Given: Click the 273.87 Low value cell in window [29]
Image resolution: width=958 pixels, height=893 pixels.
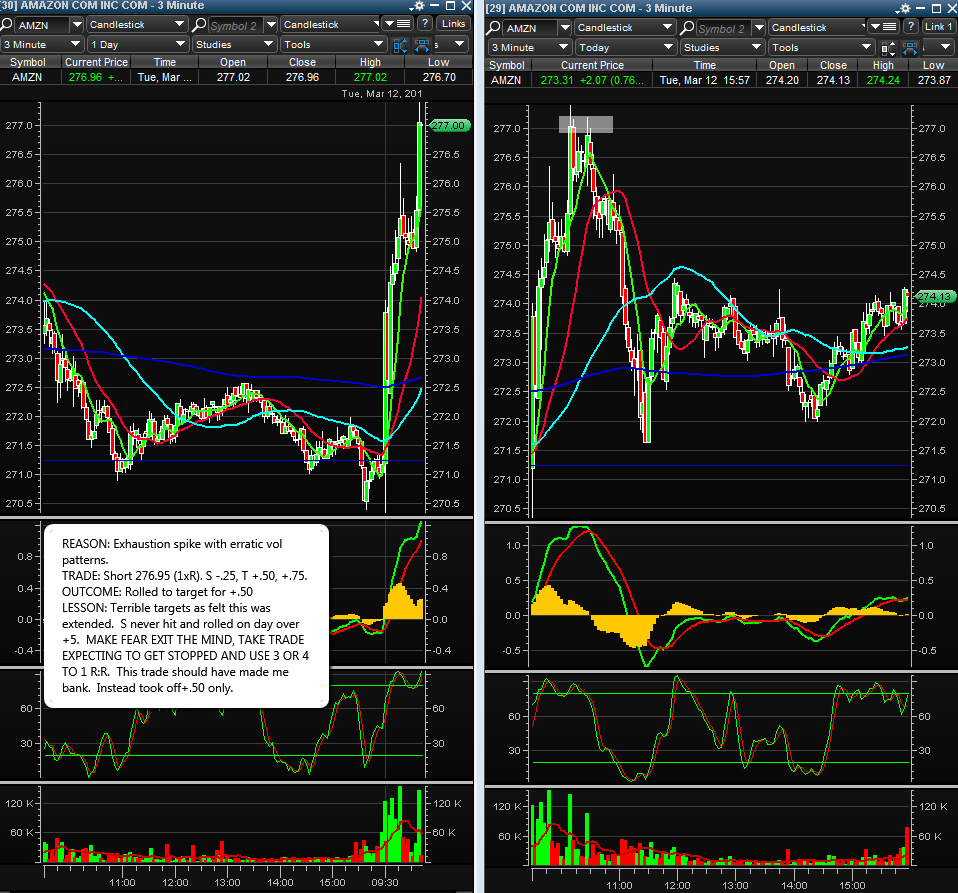Looking at the screenshot, I should point(934,80).
